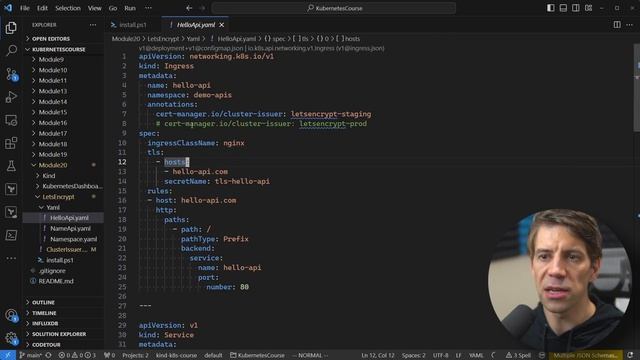Viewport: 640px width, 360px height.
Task: Open the Extensions view
Action: [11, 143]
